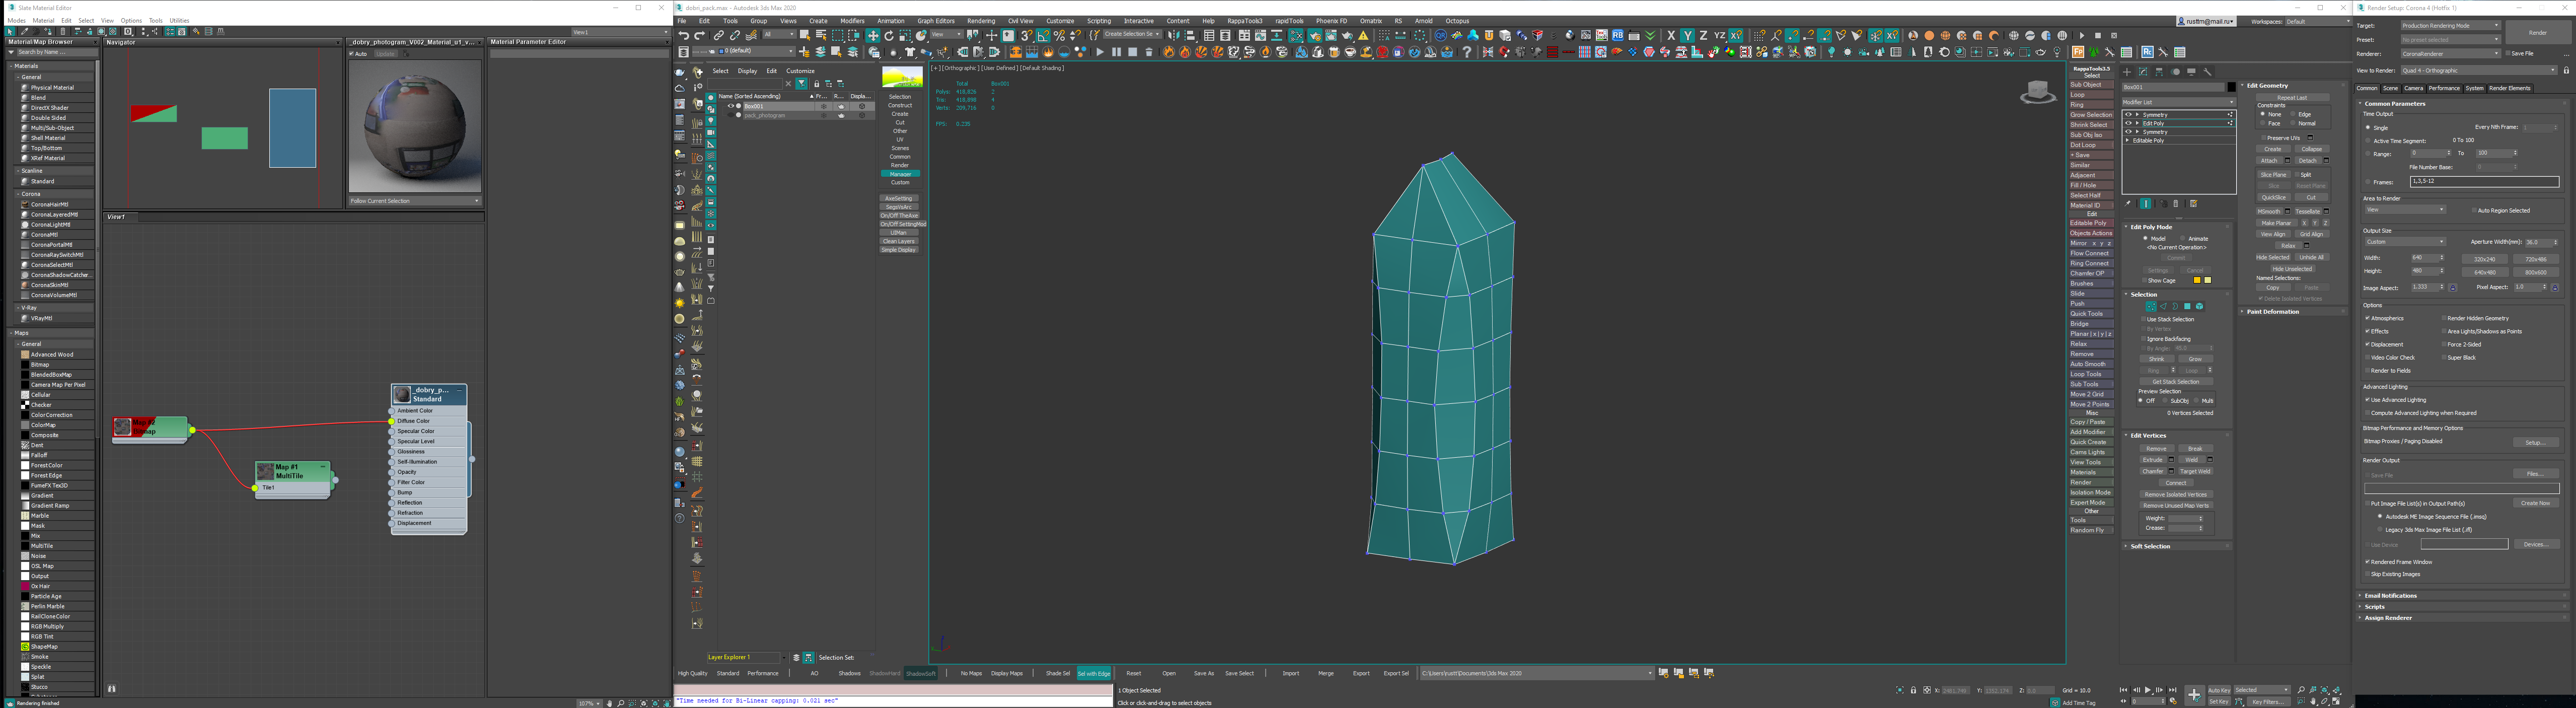This screenshot has width=2576, height=708.
Task: Click RappaTools Grow Selection button
Action: coord(2091,115)
